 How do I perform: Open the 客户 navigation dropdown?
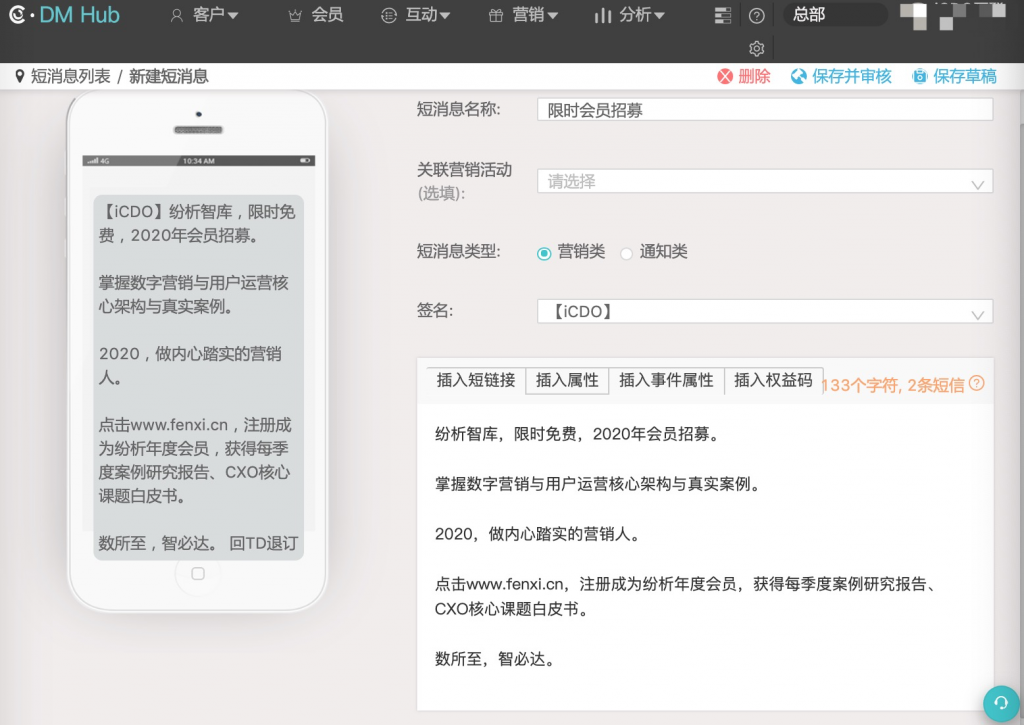(x=204, y=15)
